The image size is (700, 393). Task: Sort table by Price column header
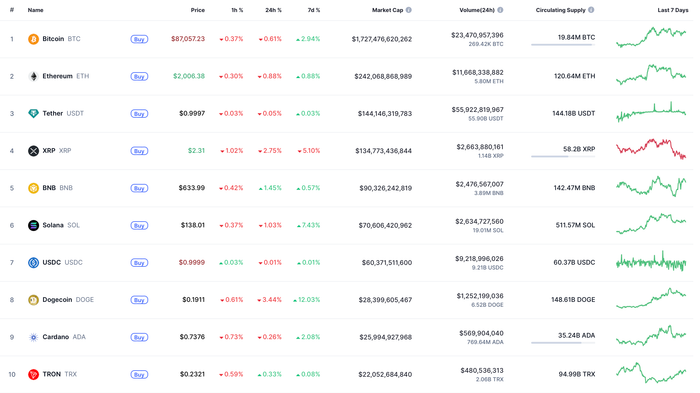tap(198, 10)
